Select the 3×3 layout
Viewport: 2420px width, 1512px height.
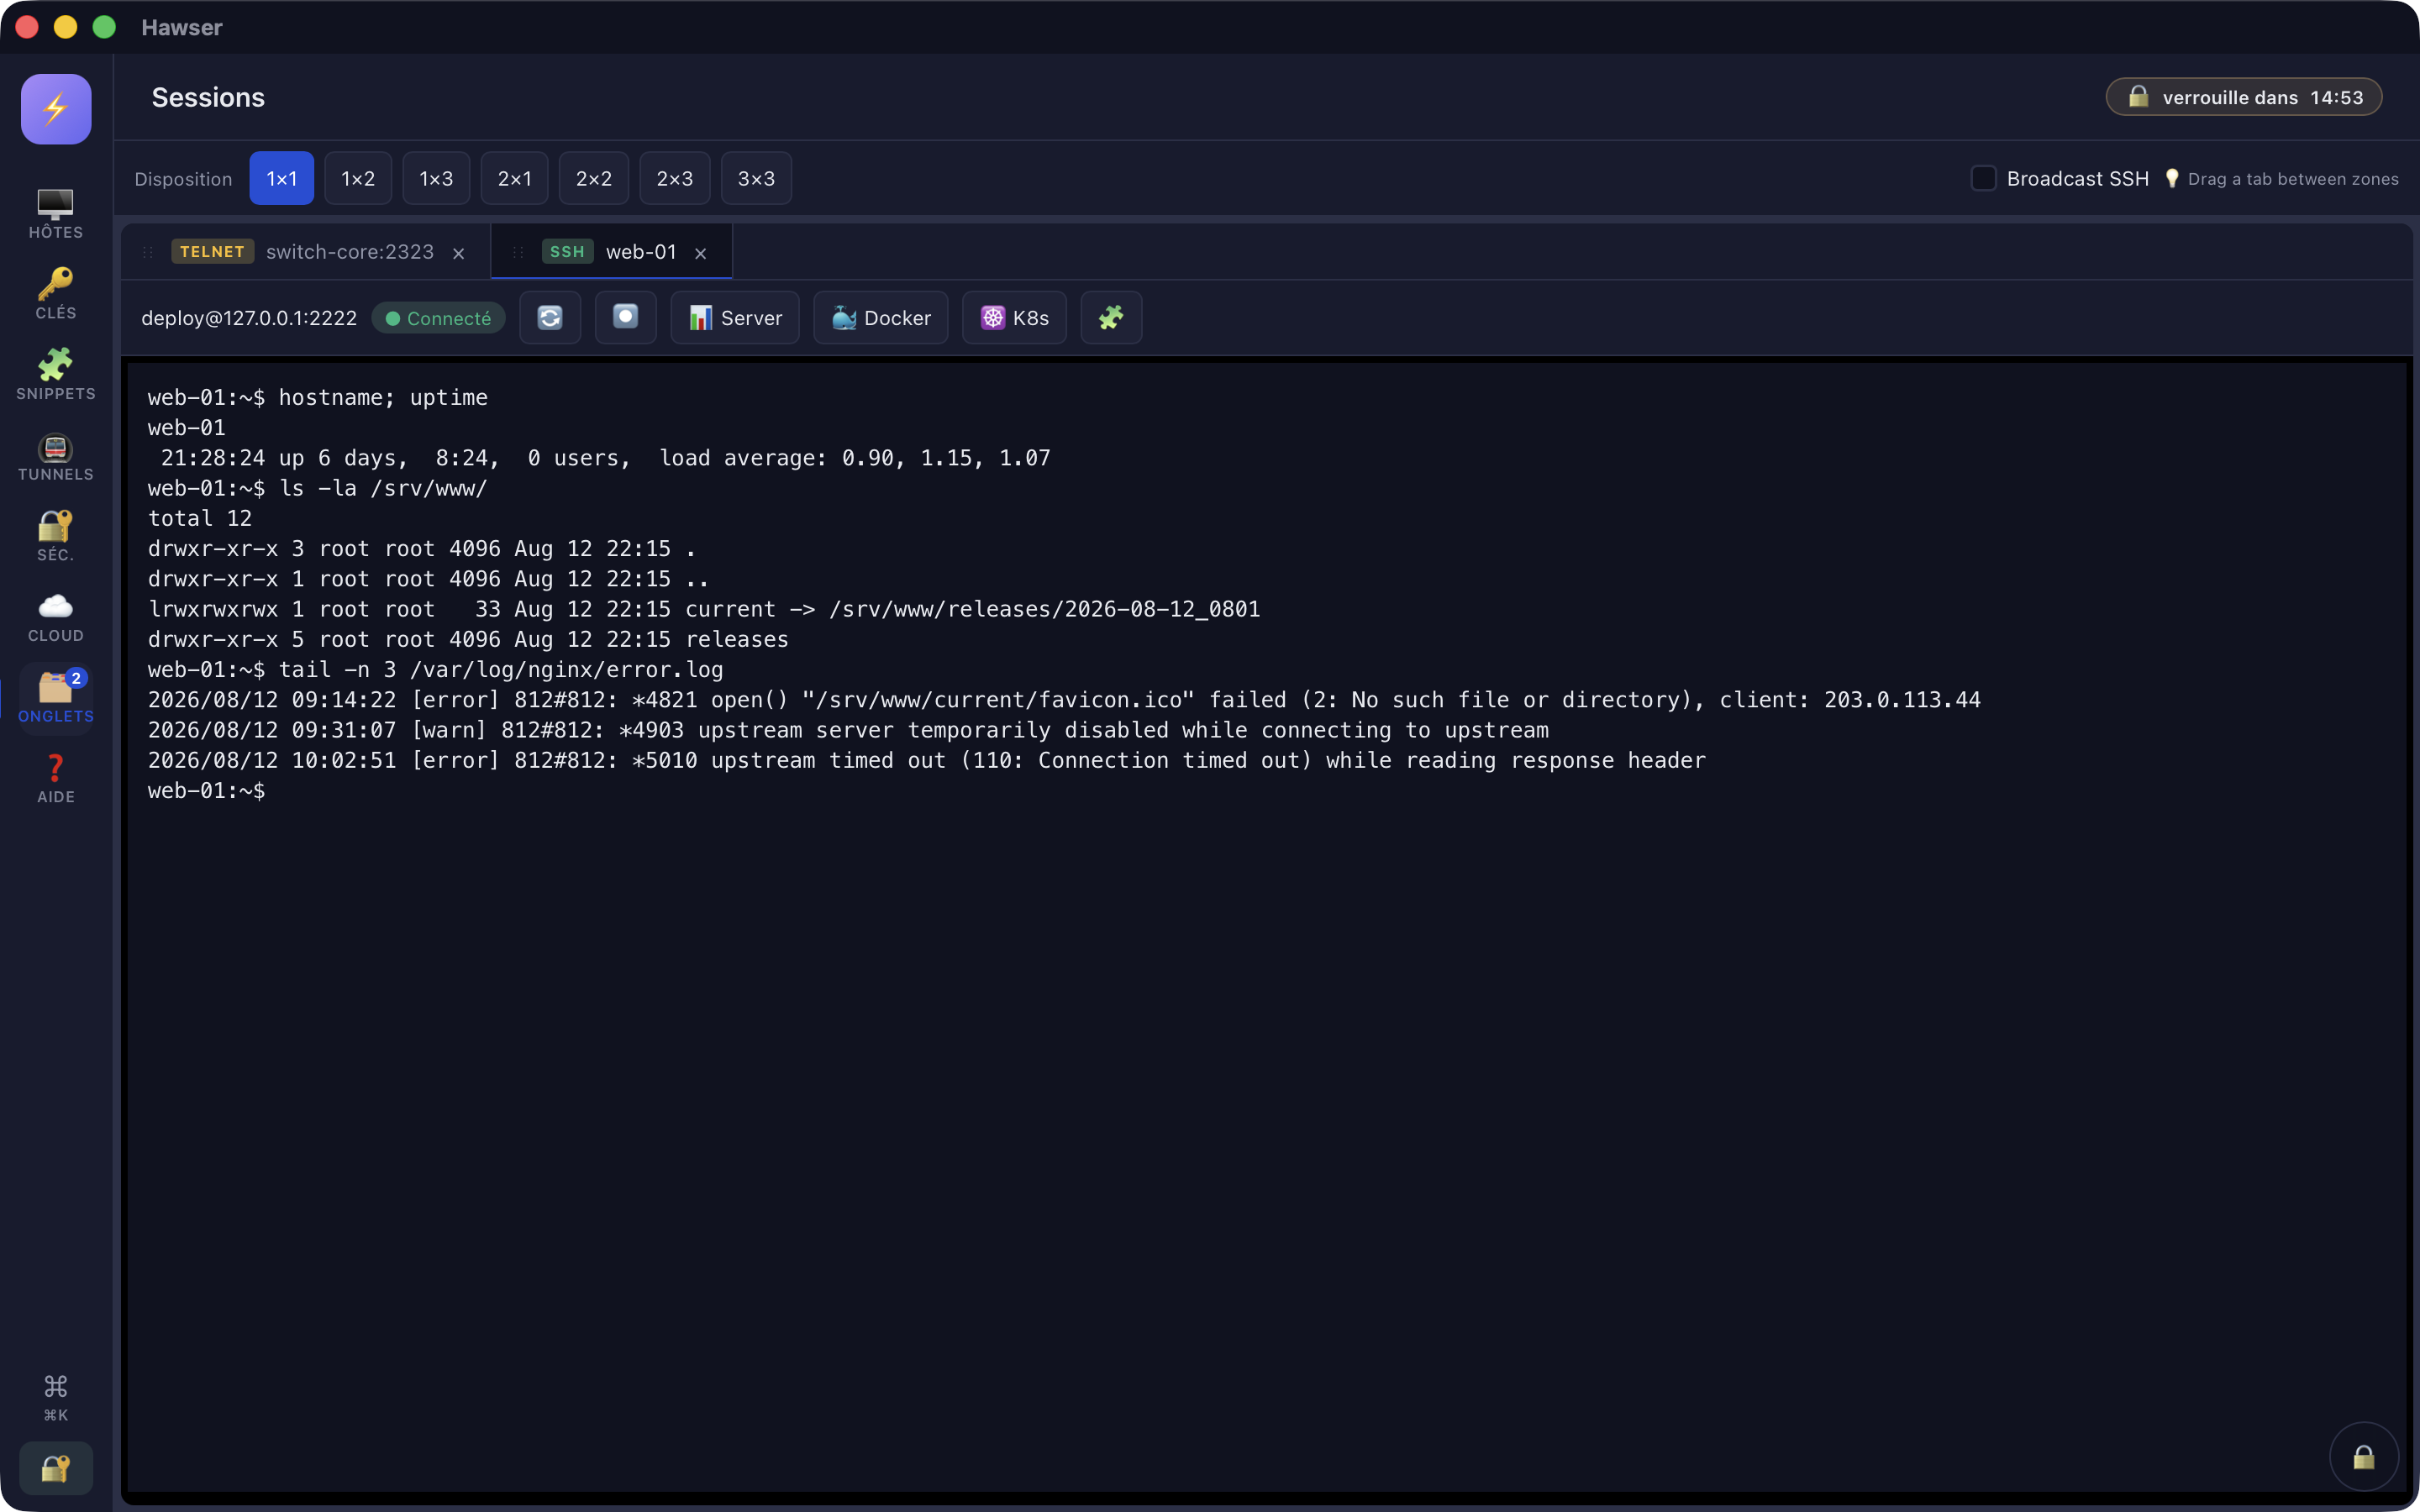pyautogui.click(x=756, y=178)
